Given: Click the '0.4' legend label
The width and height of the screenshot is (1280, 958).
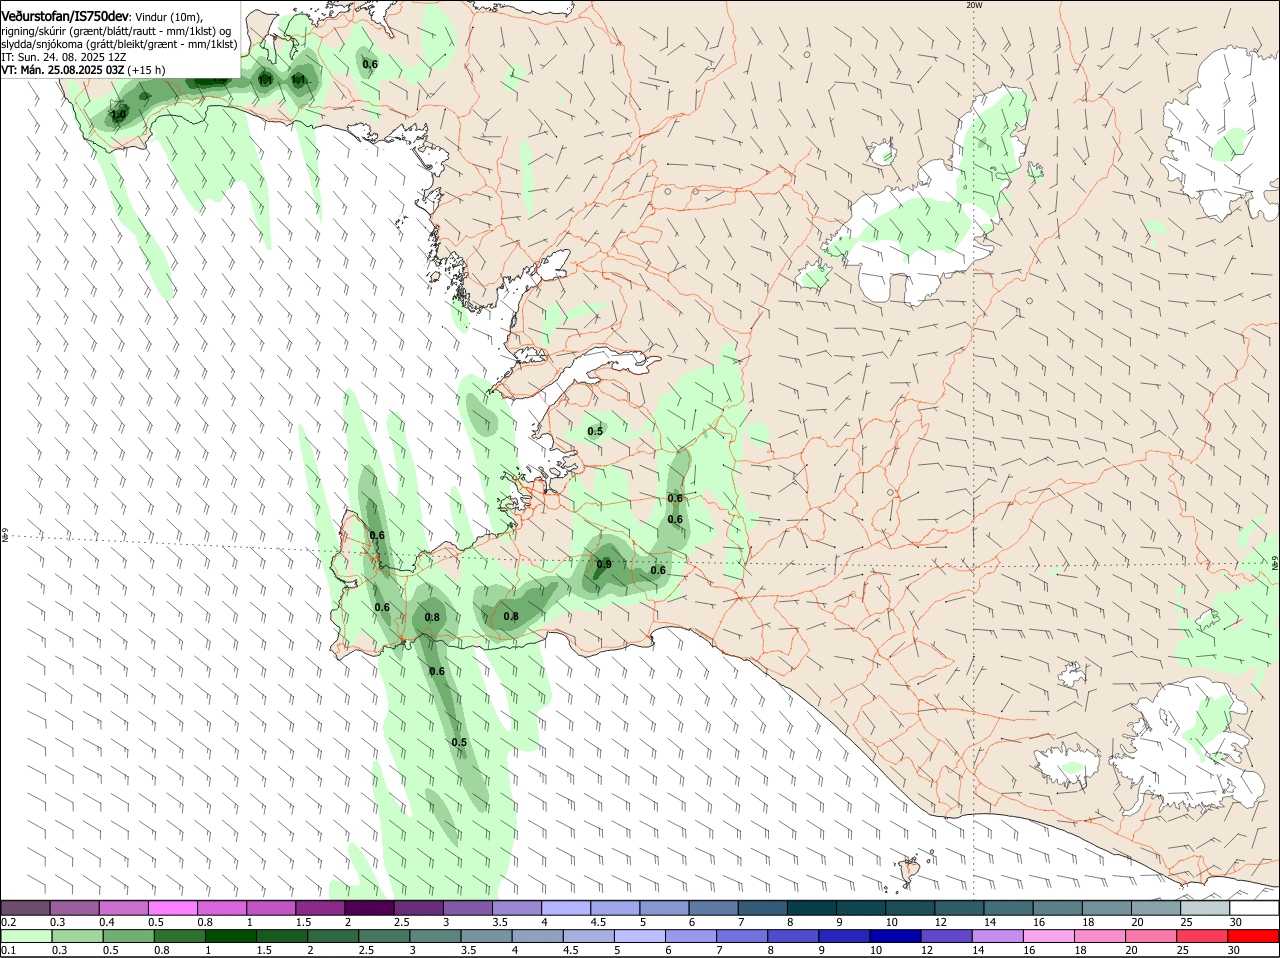Looking at the screenshot, I should 106,922.
